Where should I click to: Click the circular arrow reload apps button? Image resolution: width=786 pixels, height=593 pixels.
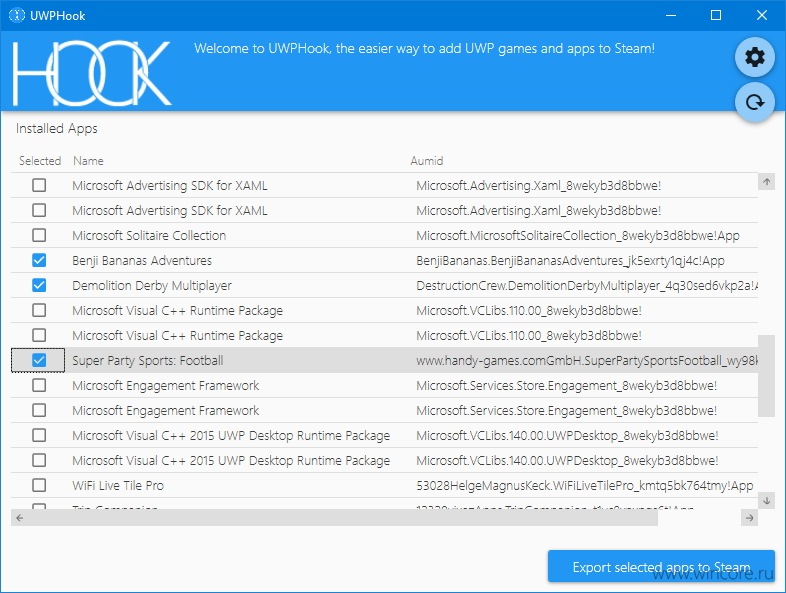point(755,102)
